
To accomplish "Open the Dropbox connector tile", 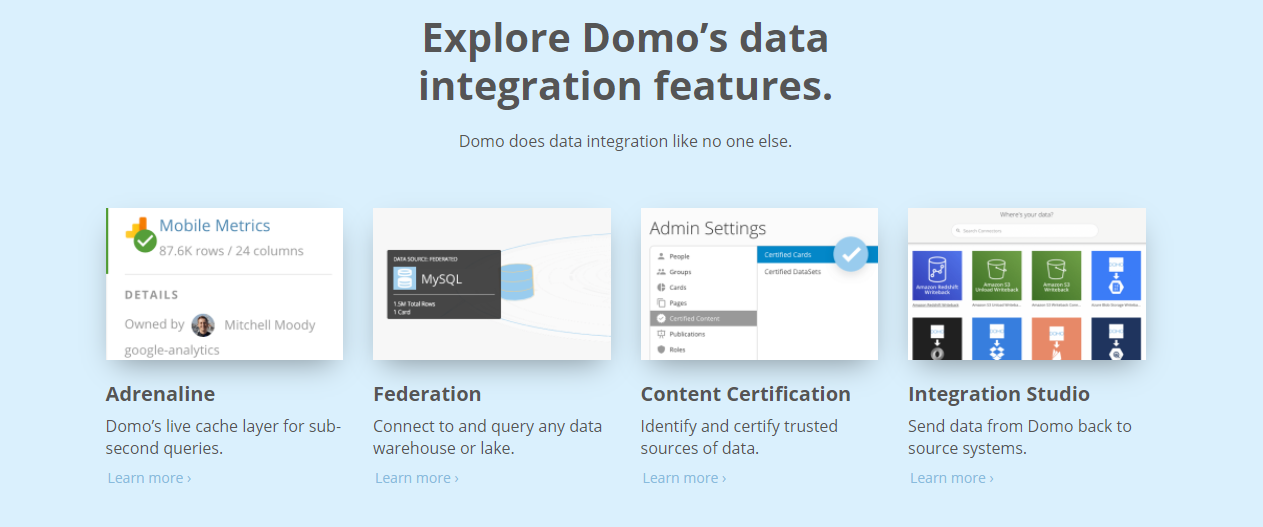I will click(996, 339).
